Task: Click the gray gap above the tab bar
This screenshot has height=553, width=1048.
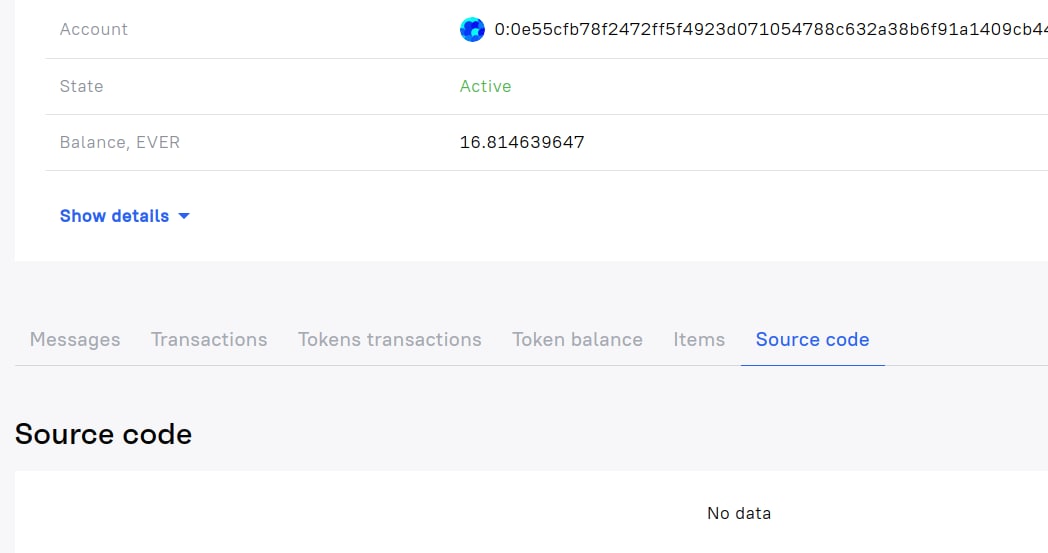Action: tap(500, 290)
